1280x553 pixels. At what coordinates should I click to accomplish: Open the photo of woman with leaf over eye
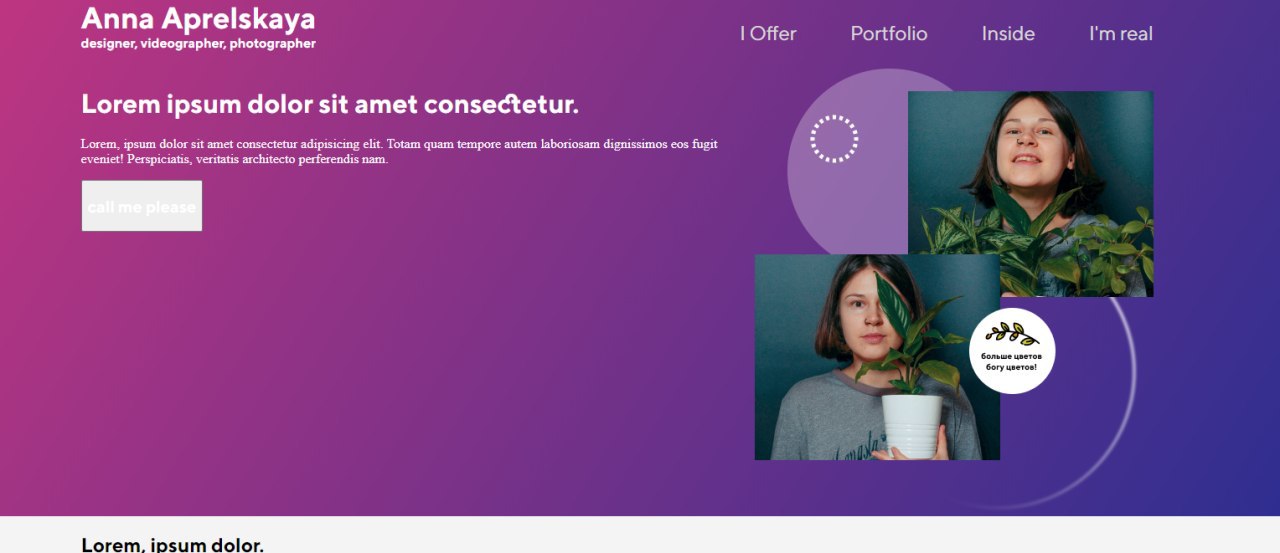click(x=877, y=357)
